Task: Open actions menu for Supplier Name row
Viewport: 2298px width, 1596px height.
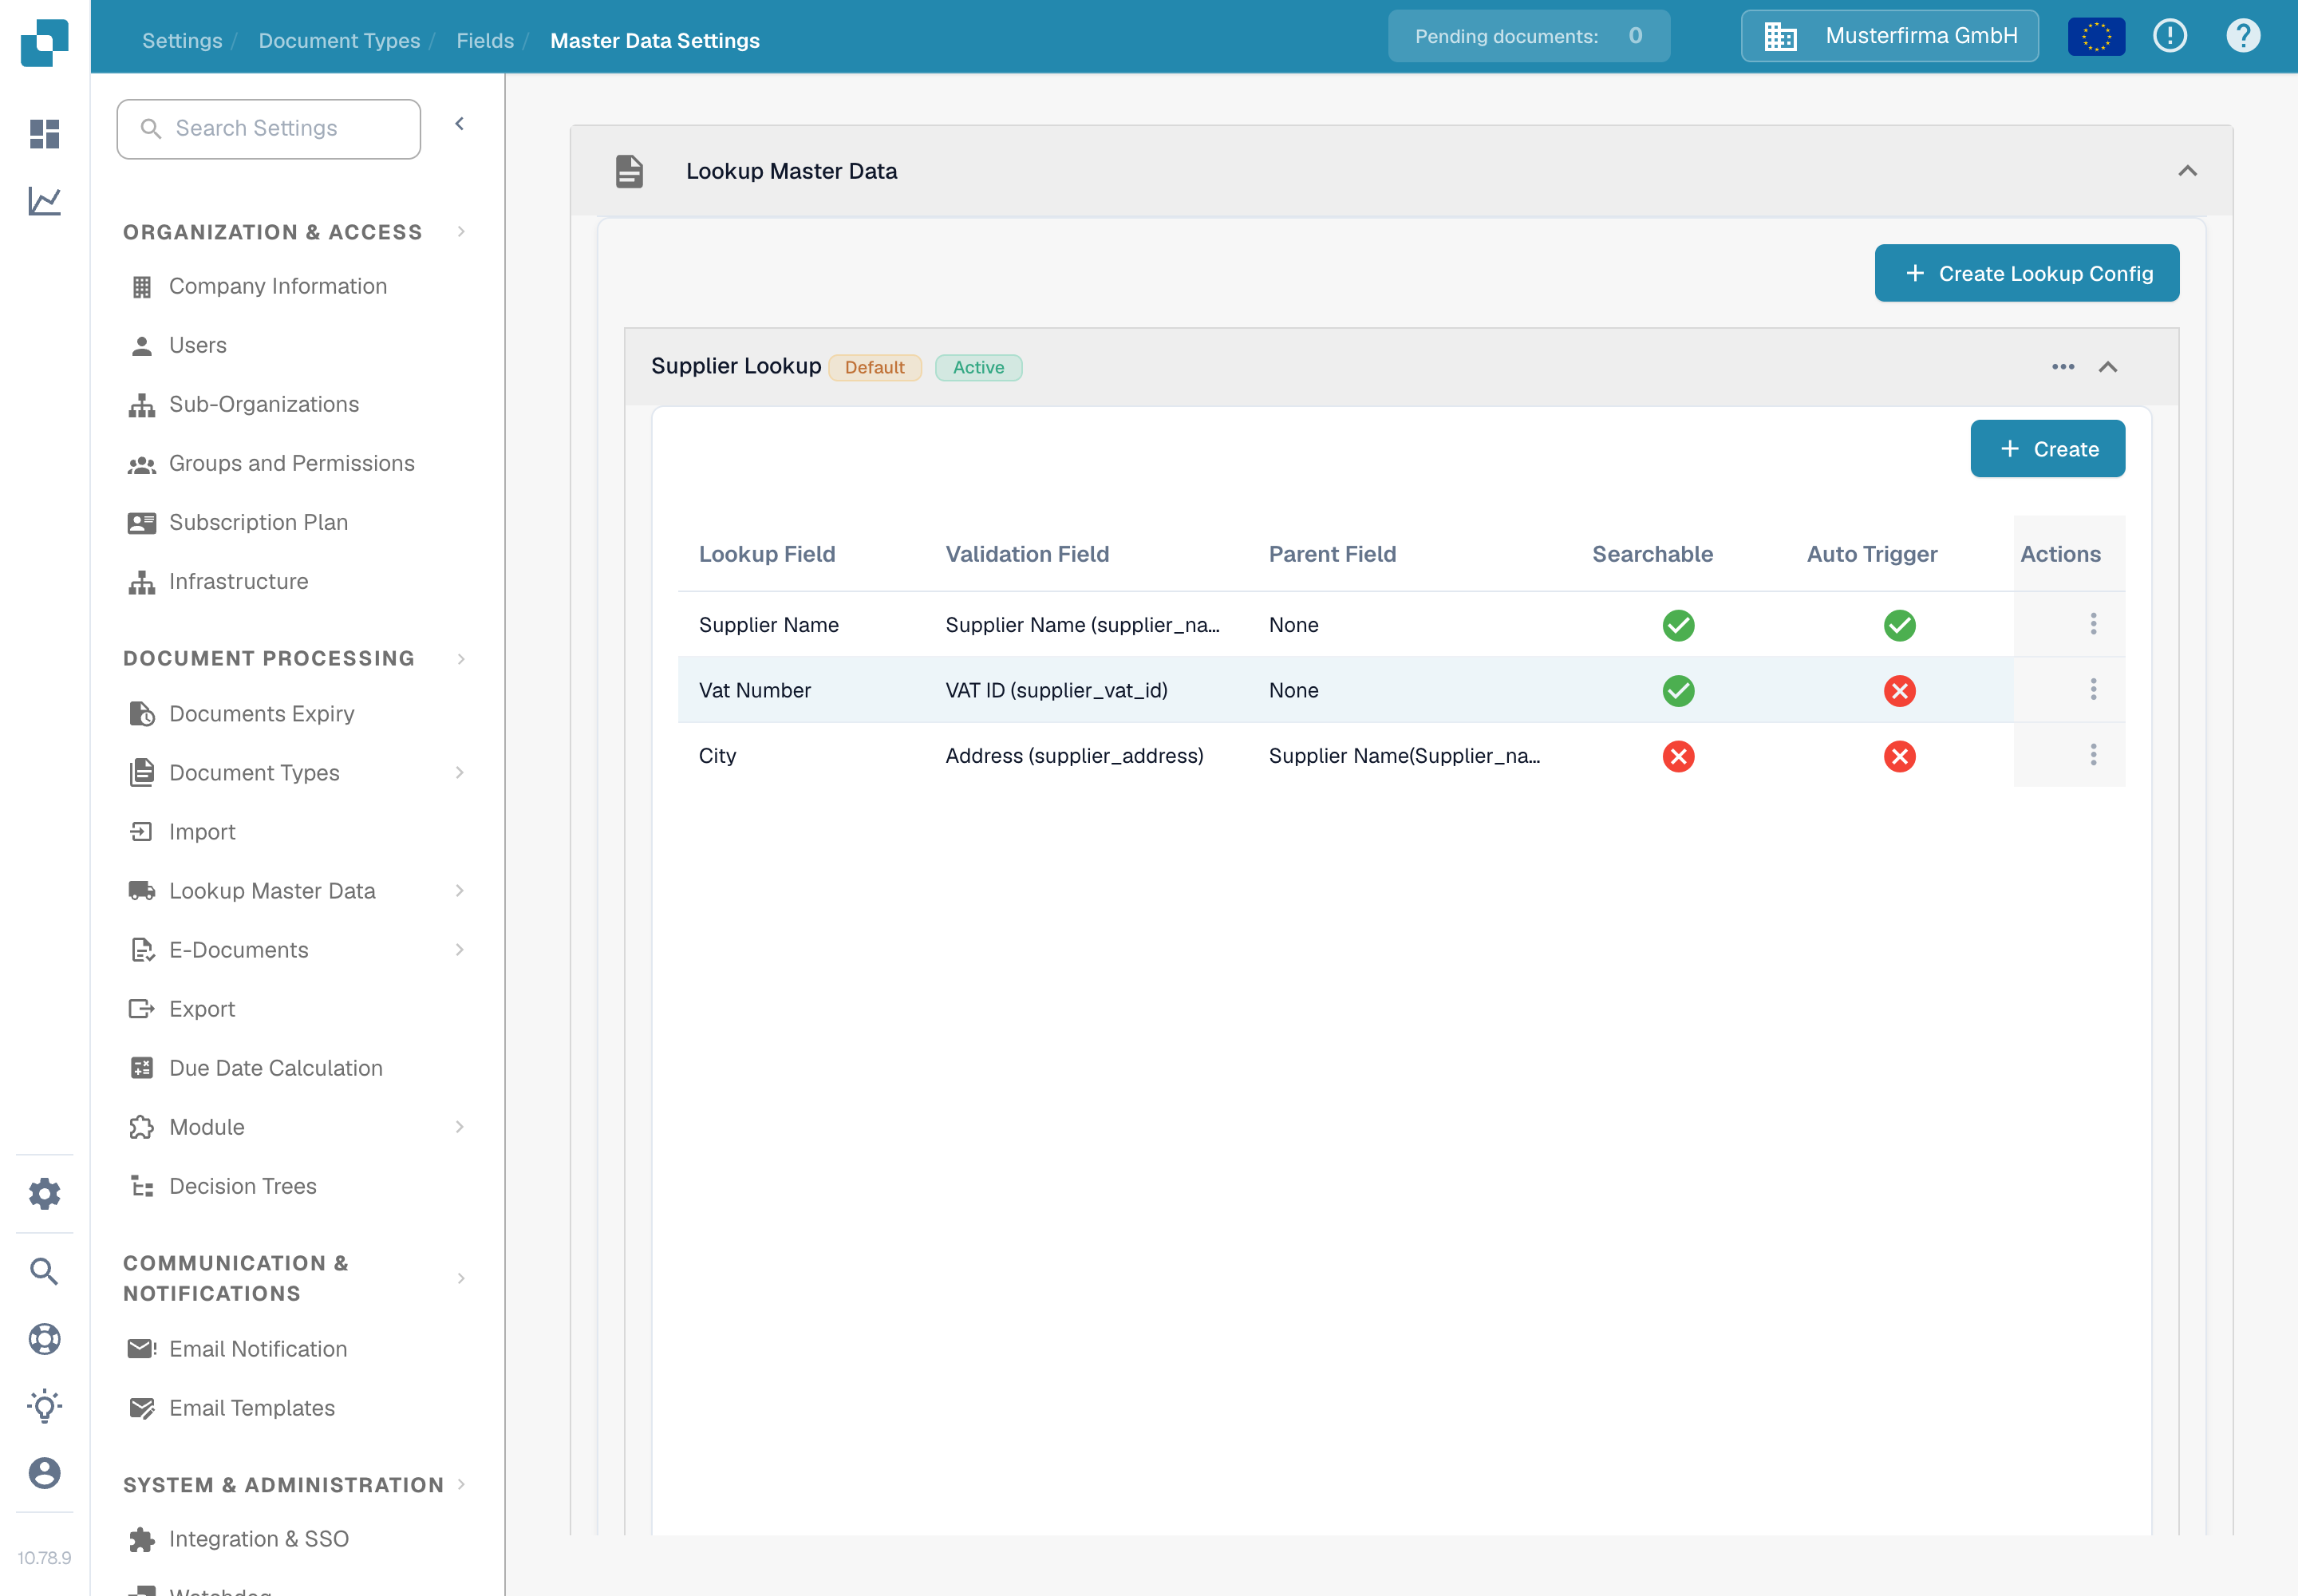Action: [x=2093, y=624]
